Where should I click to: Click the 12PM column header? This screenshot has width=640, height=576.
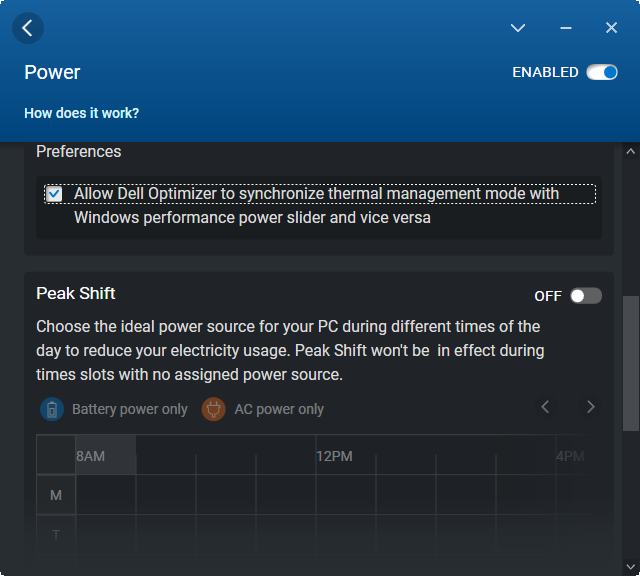click(x=334, y=456)
